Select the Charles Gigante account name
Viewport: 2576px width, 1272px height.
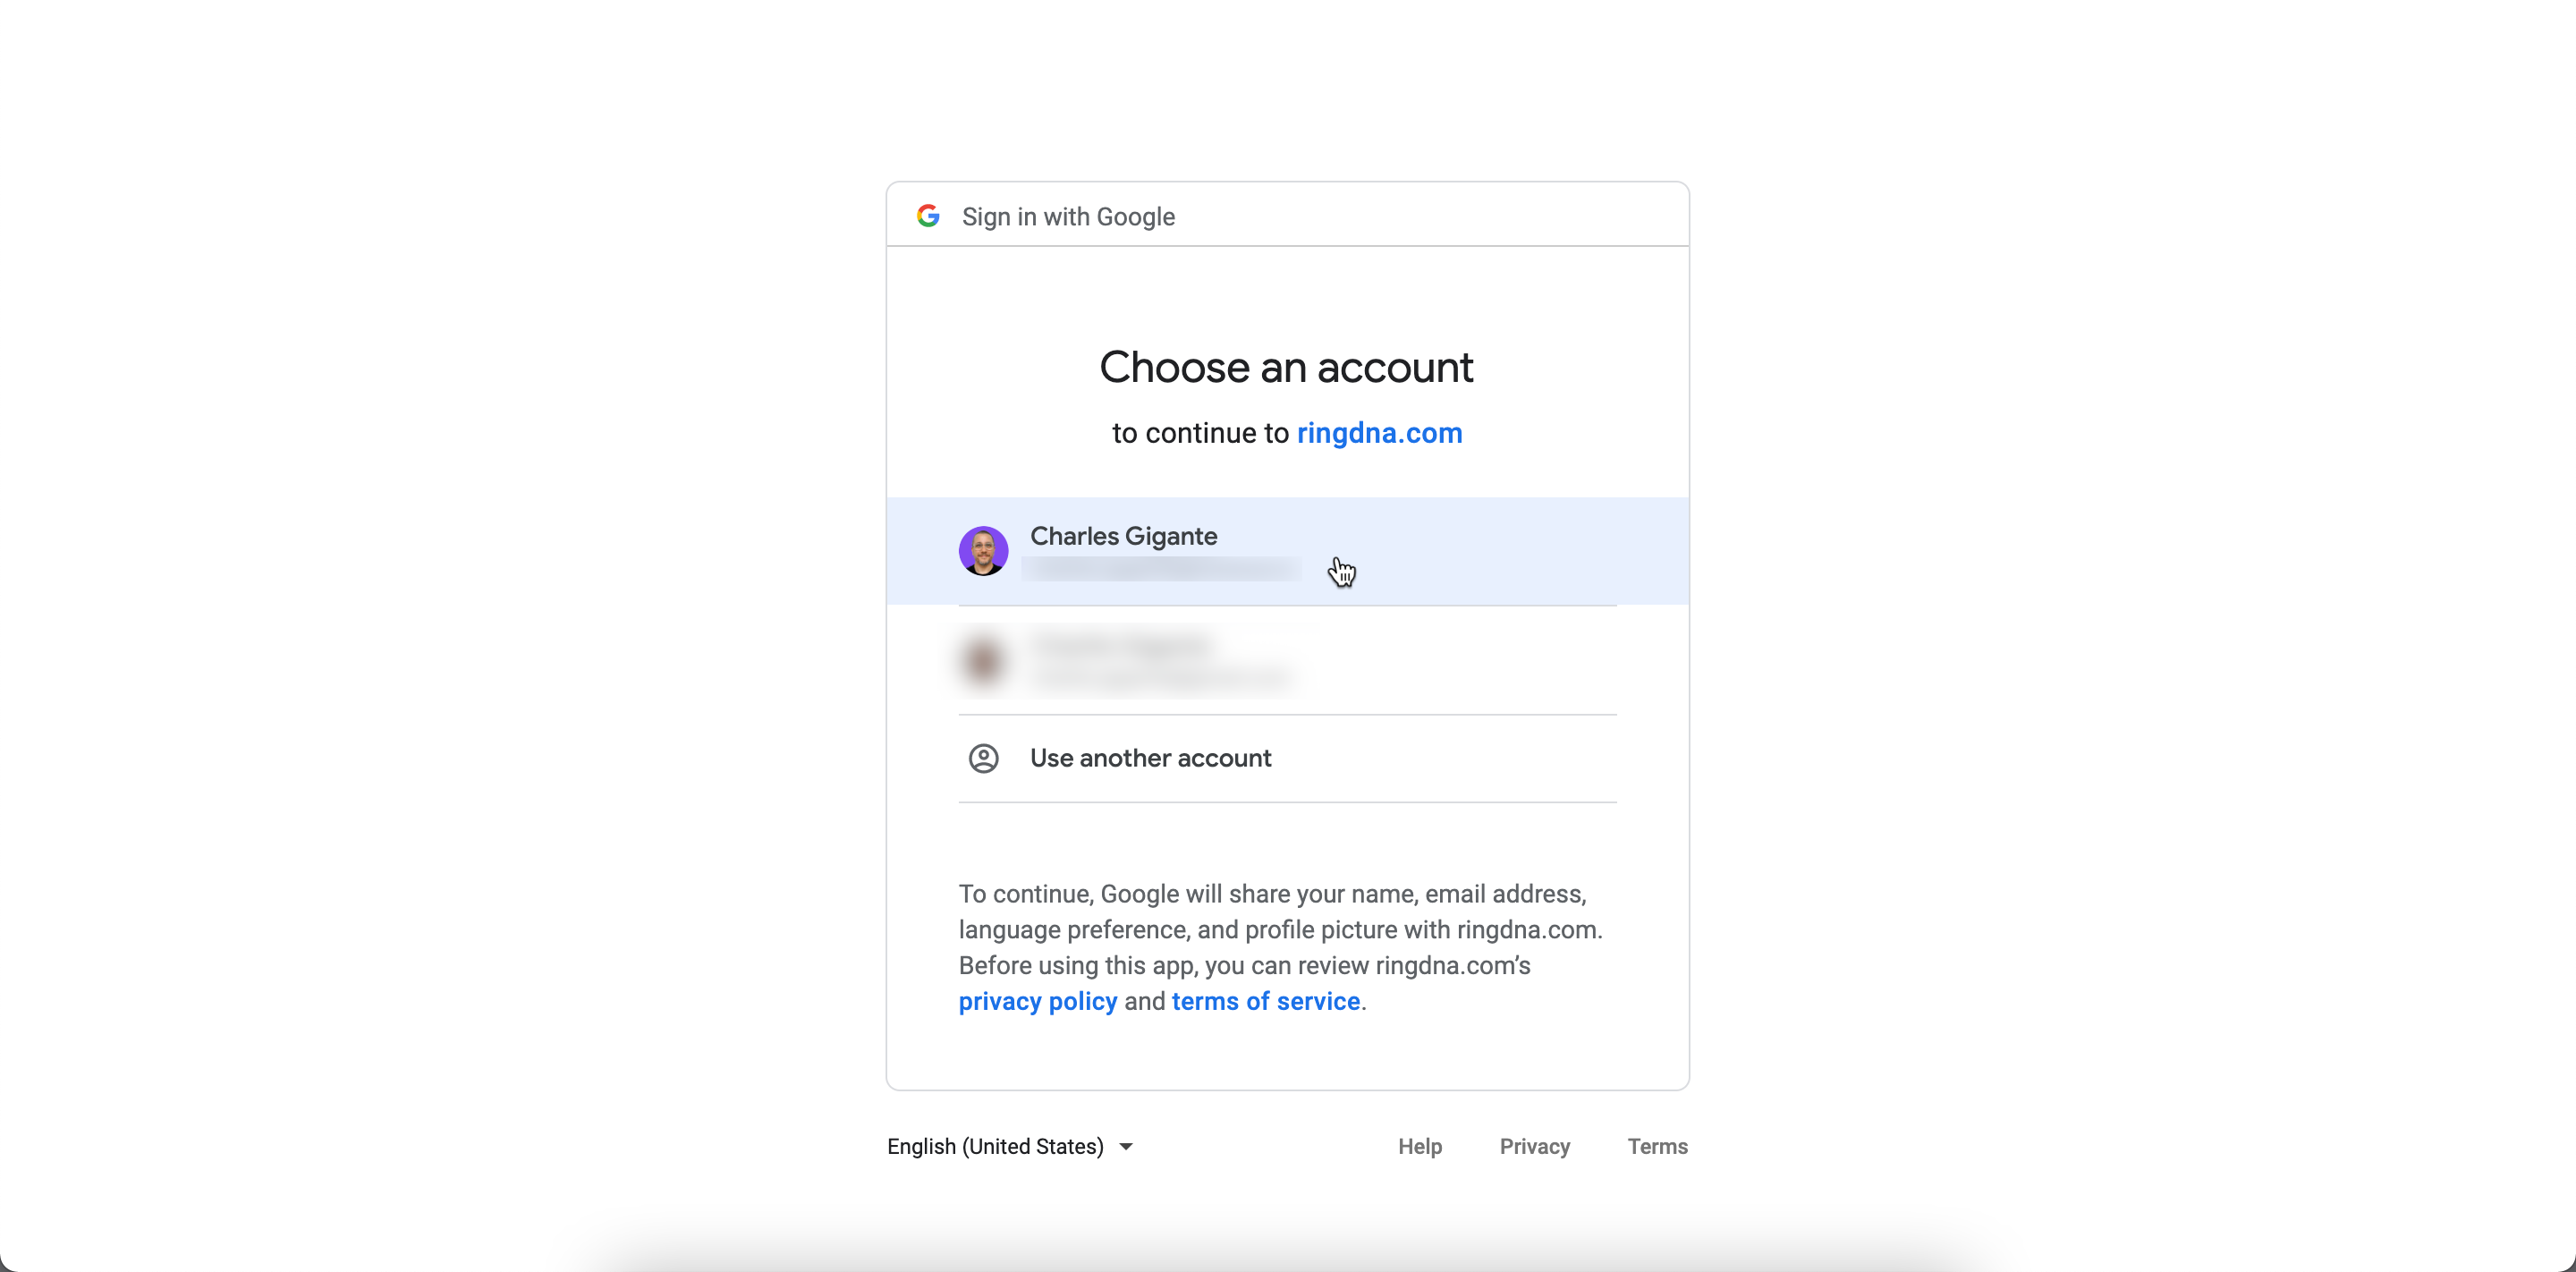[x=1123, y=536]
